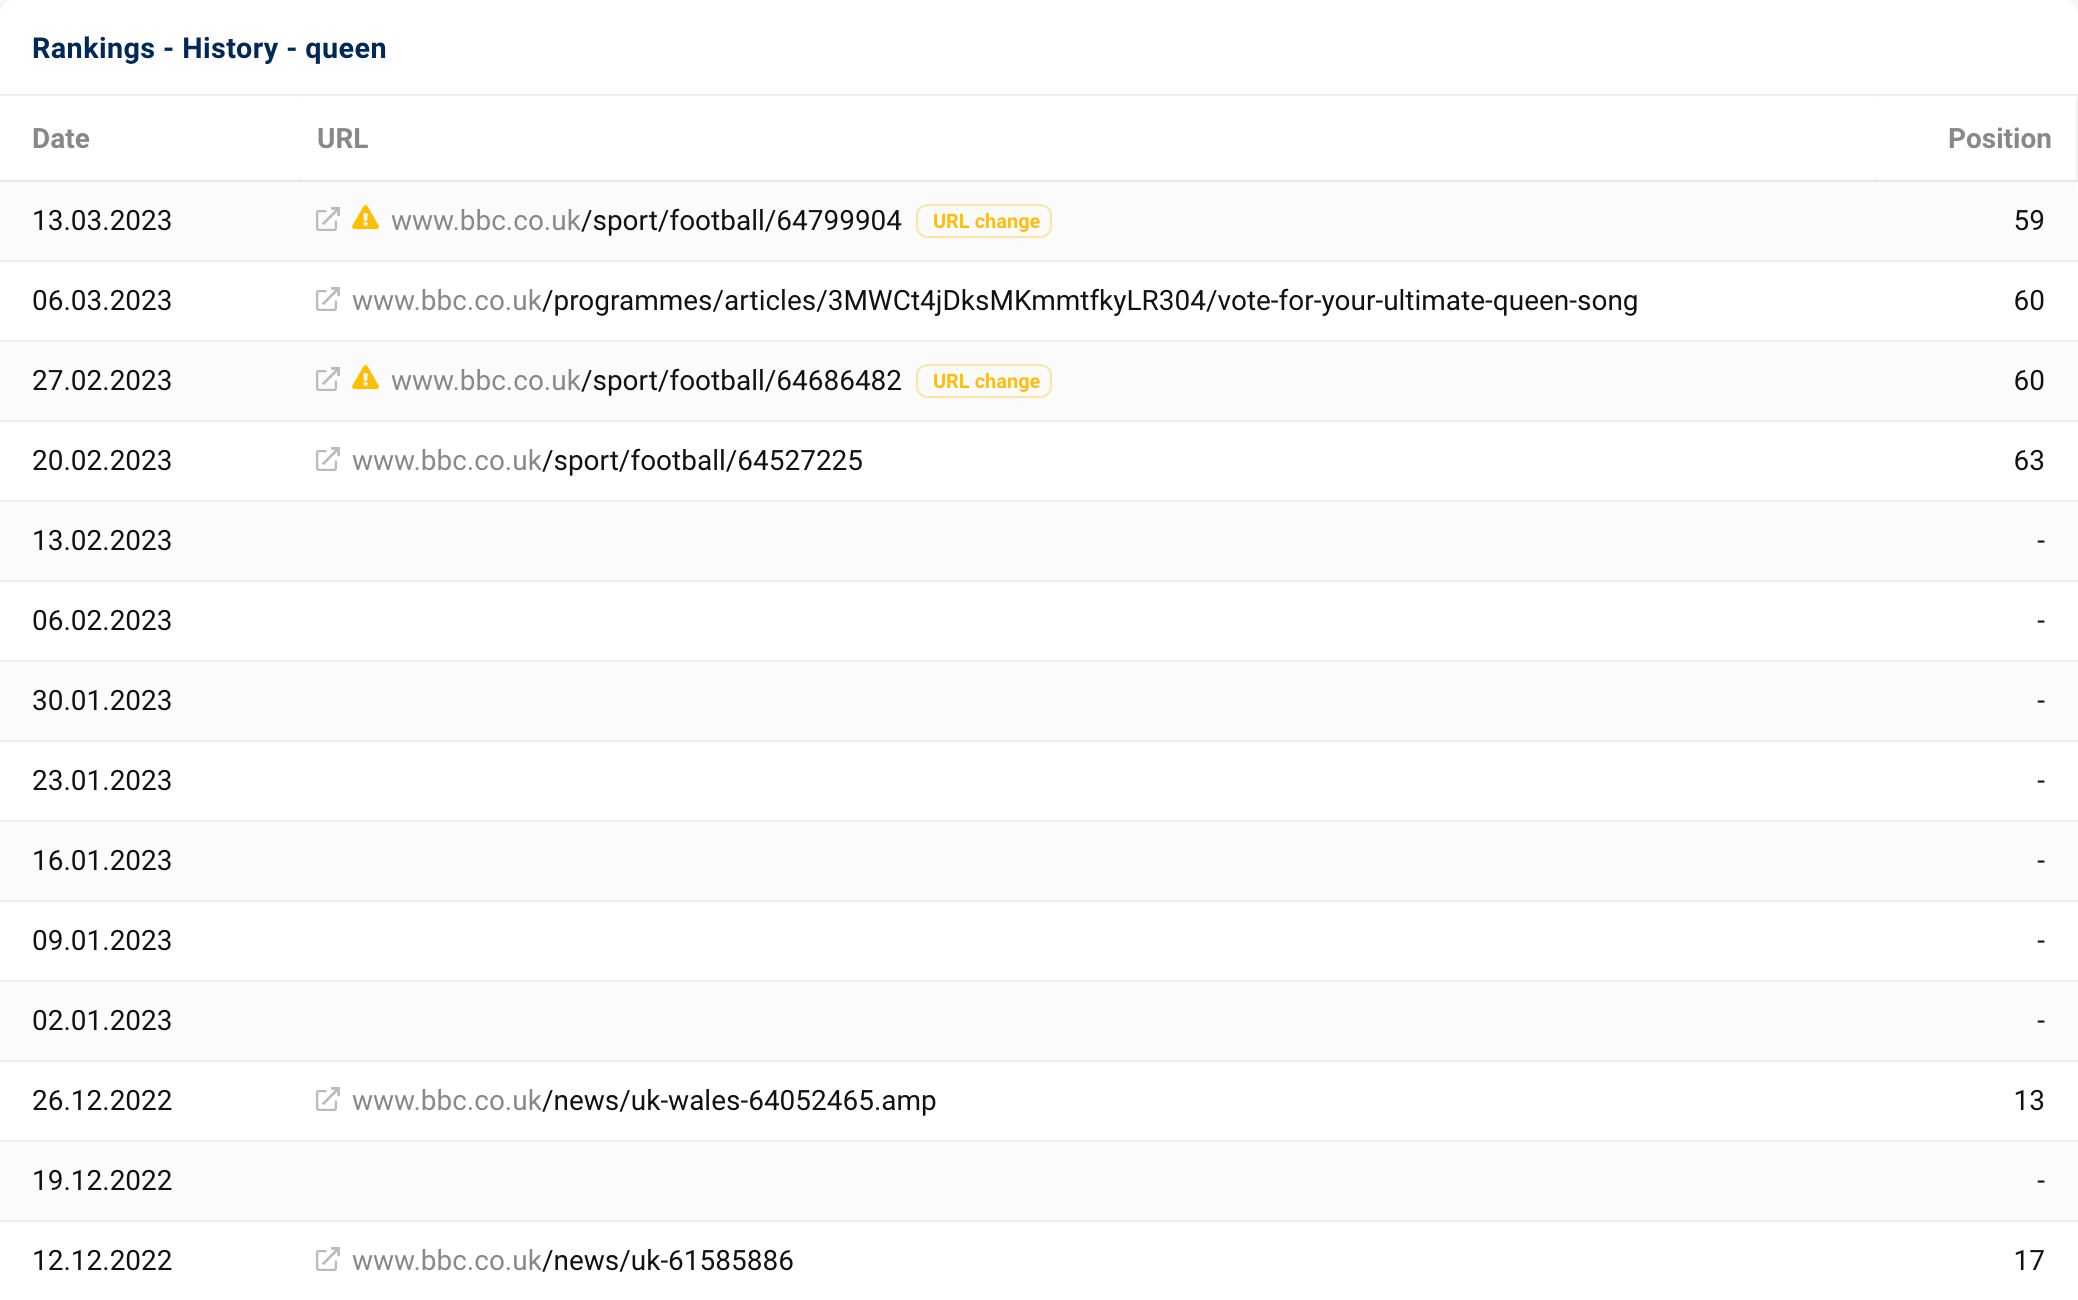Click the 'Rankings - History - queen' title
This screenshot has width=2078, height=1300.
(209, 48)
